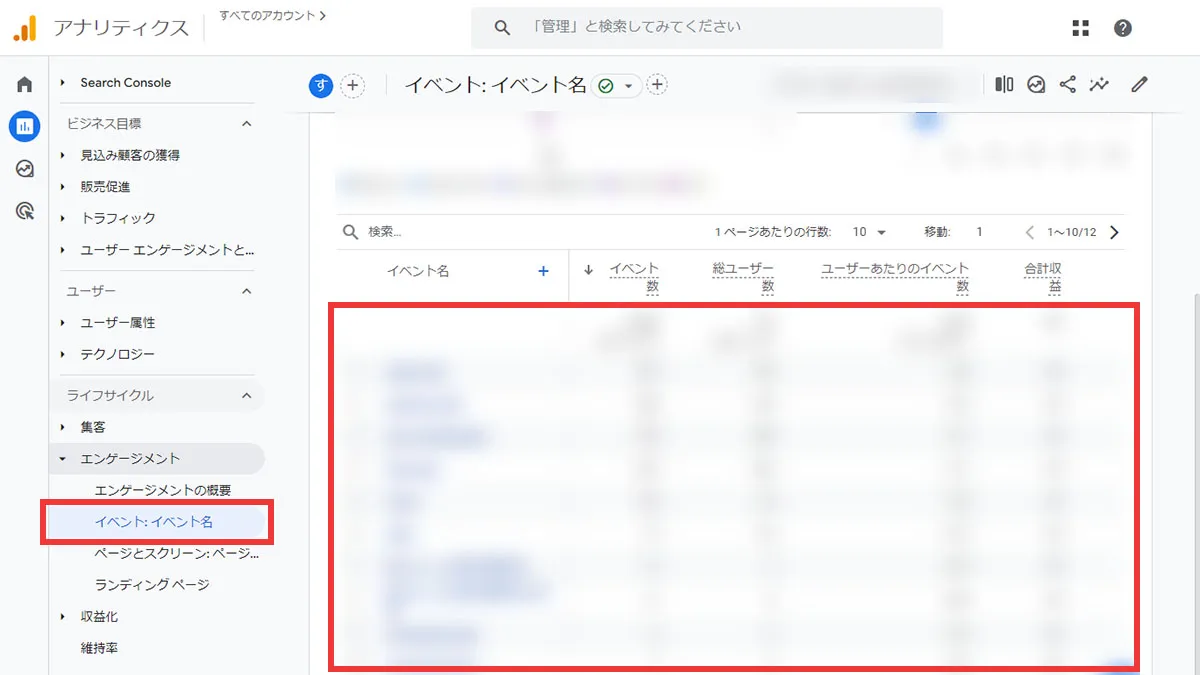This screenshot has height=675, width=1200.
Task: Go to next page with the pagination arrow
Action: 1113,231
